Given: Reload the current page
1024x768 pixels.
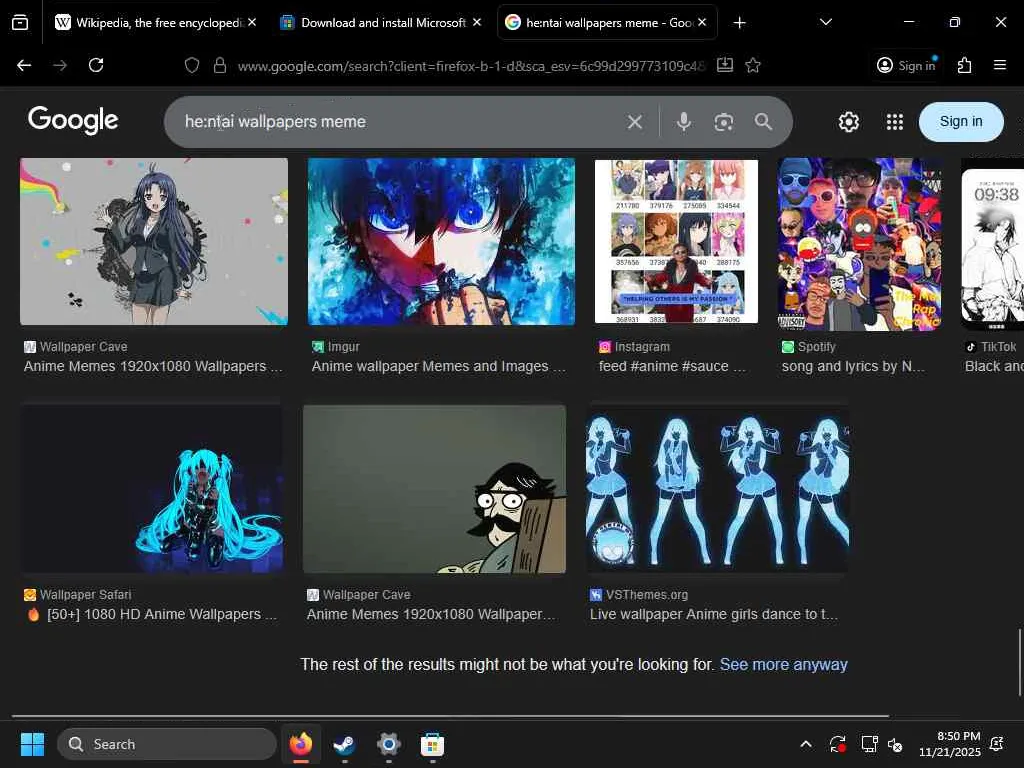Looking at the screenshot, I should click(x=96, y=65).
